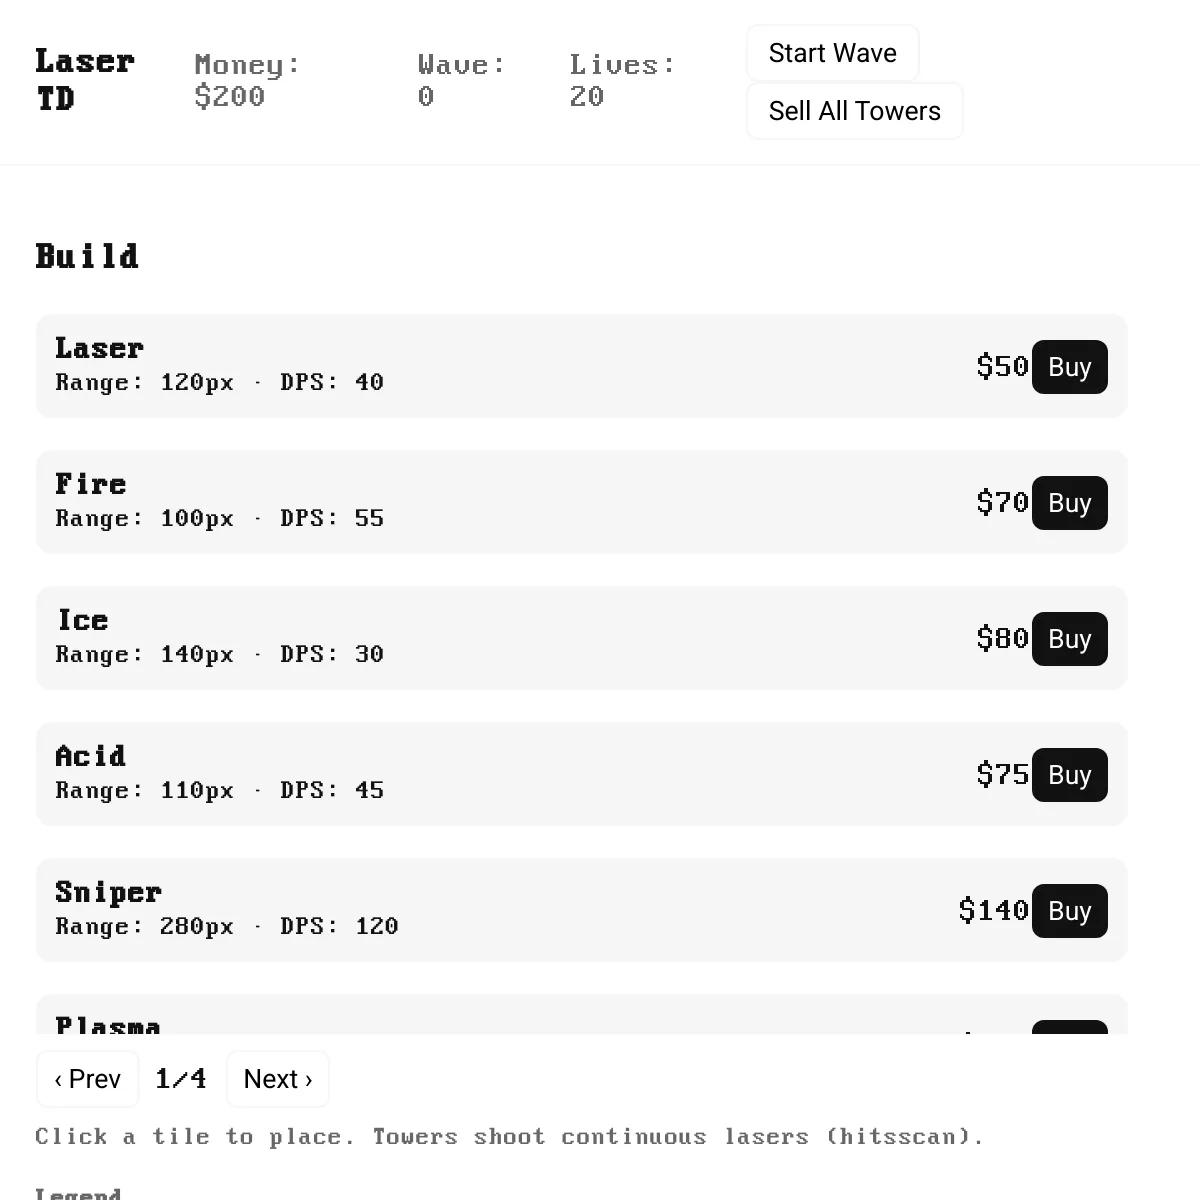Click the 1/4 page indicator
The height and width of the screenshot is (1200, 1200).
coord(181,1079)
